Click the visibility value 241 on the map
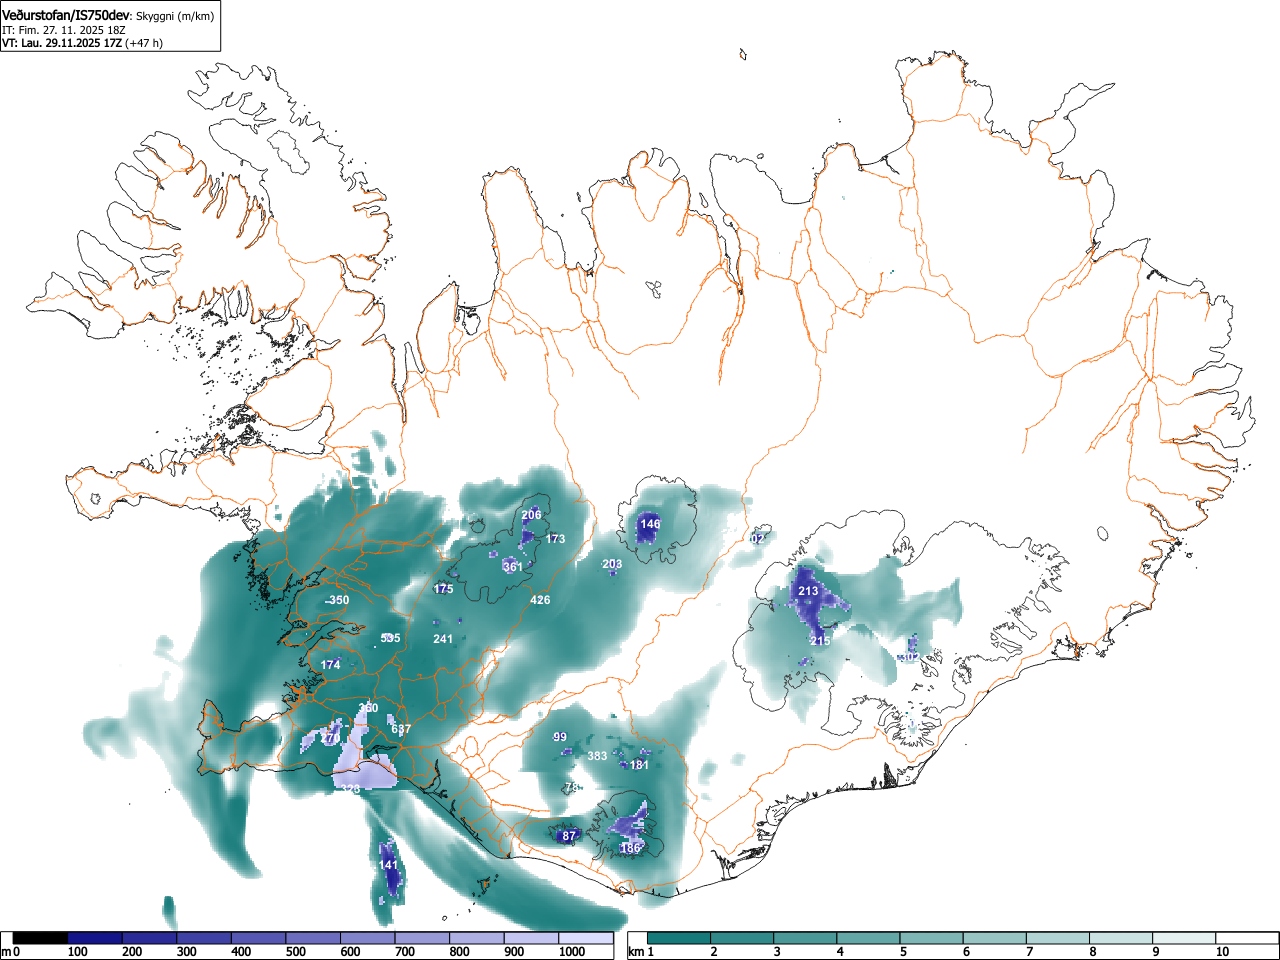Screen dimensions: 1280x960 tap(443, 639)
